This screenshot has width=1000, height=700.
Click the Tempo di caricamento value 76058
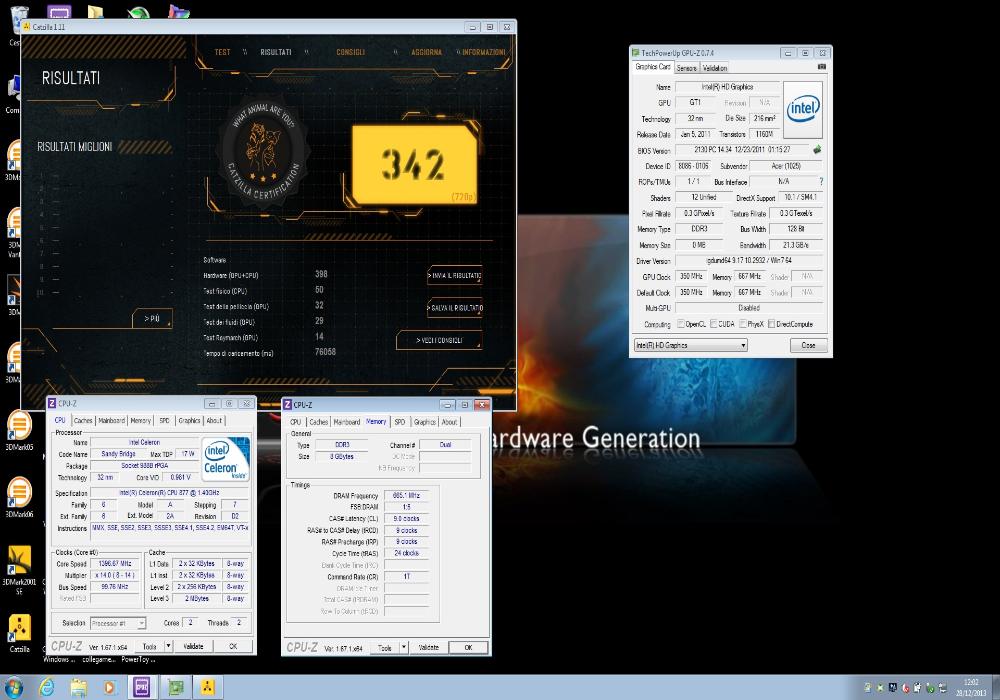[325, 352]
